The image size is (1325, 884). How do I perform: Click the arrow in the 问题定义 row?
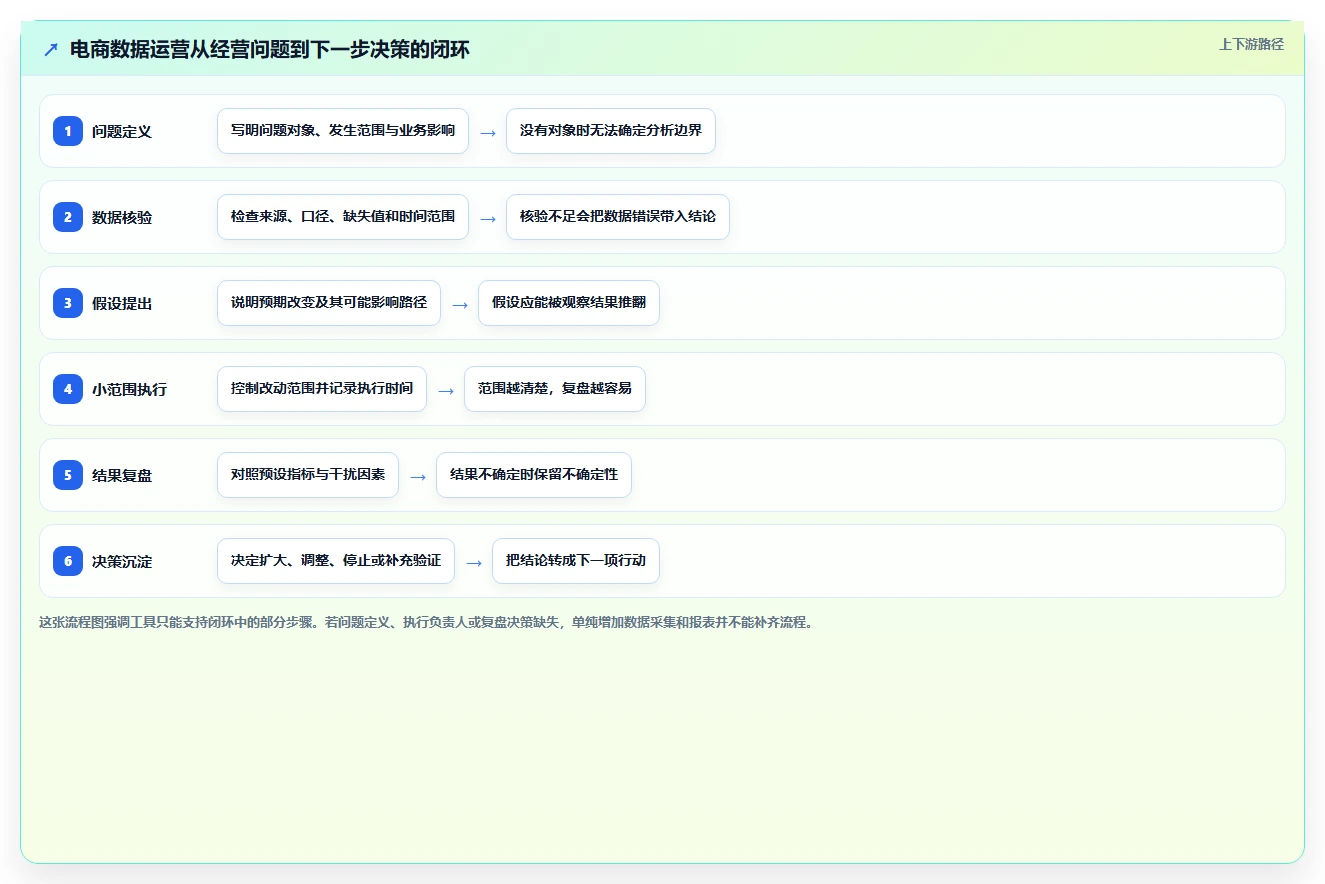coord(488,132)
